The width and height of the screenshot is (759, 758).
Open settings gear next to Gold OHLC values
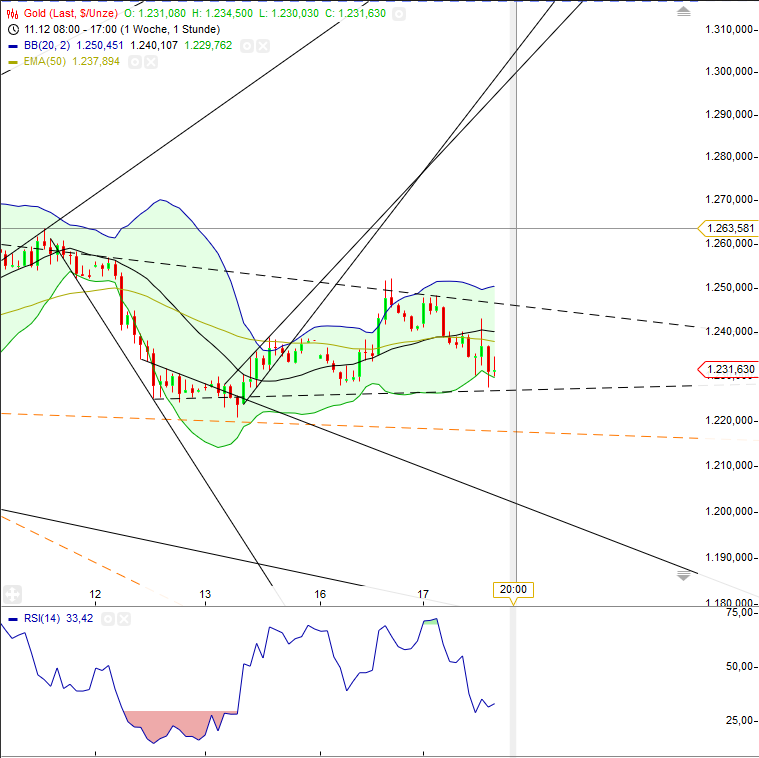click(x=398, y=14)
